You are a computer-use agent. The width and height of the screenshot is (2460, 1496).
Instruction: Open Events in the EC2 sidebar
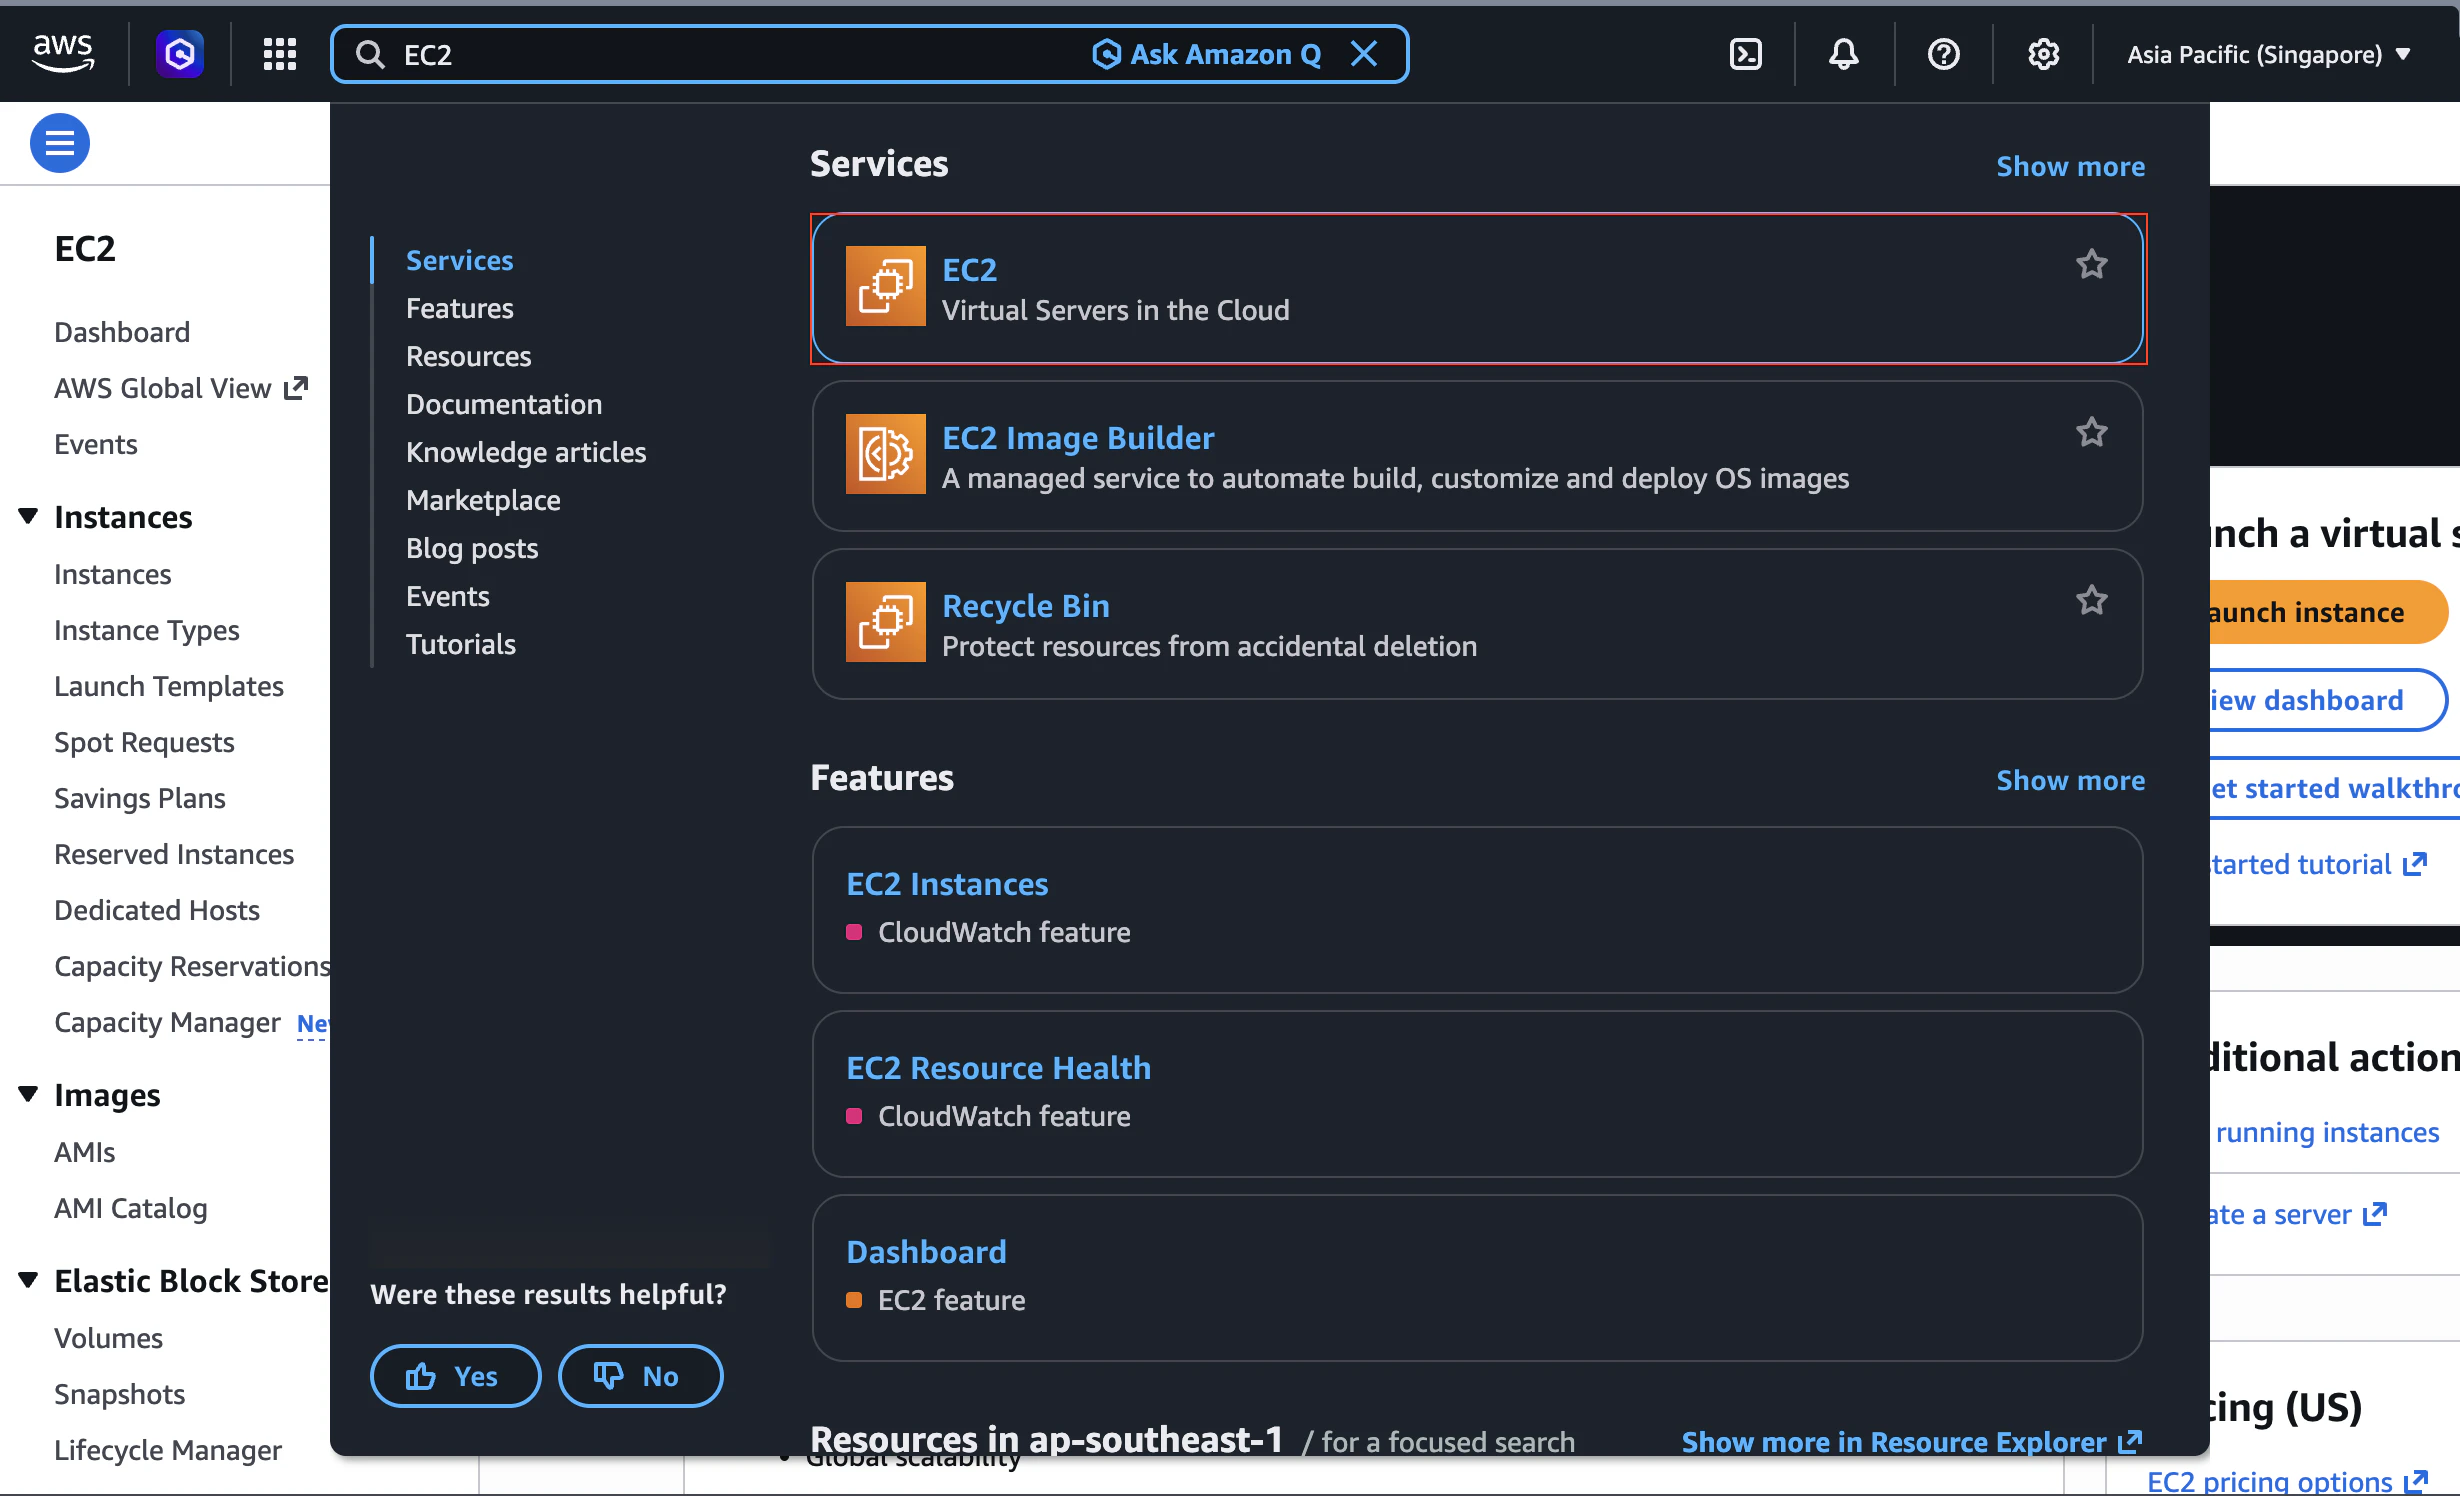96,444
